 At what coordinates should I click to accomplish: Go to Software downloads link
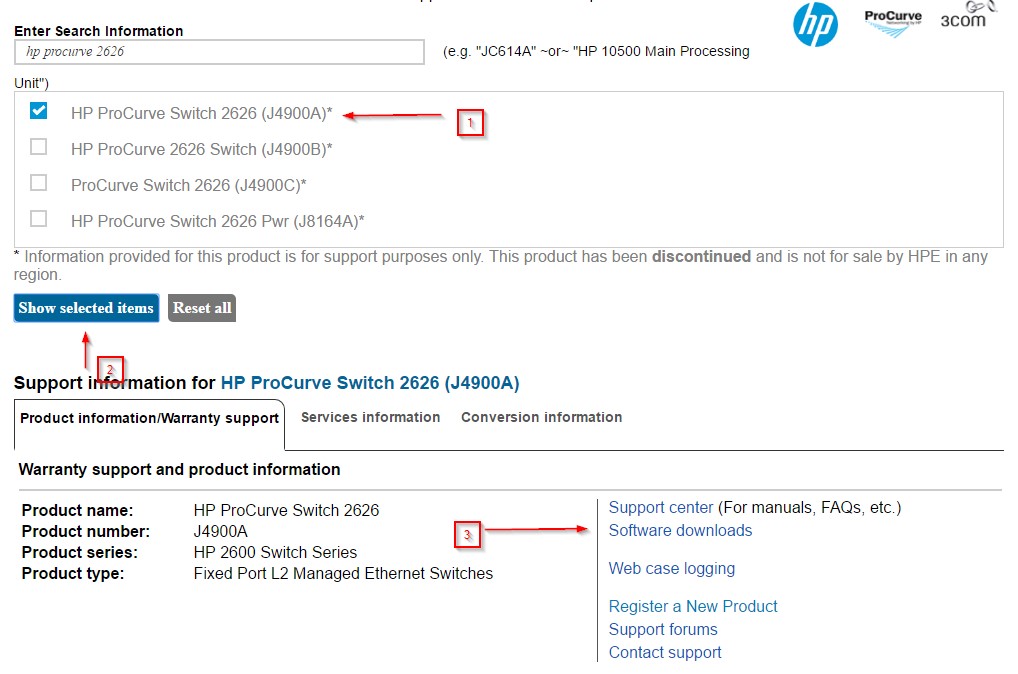tap(680, 530)
